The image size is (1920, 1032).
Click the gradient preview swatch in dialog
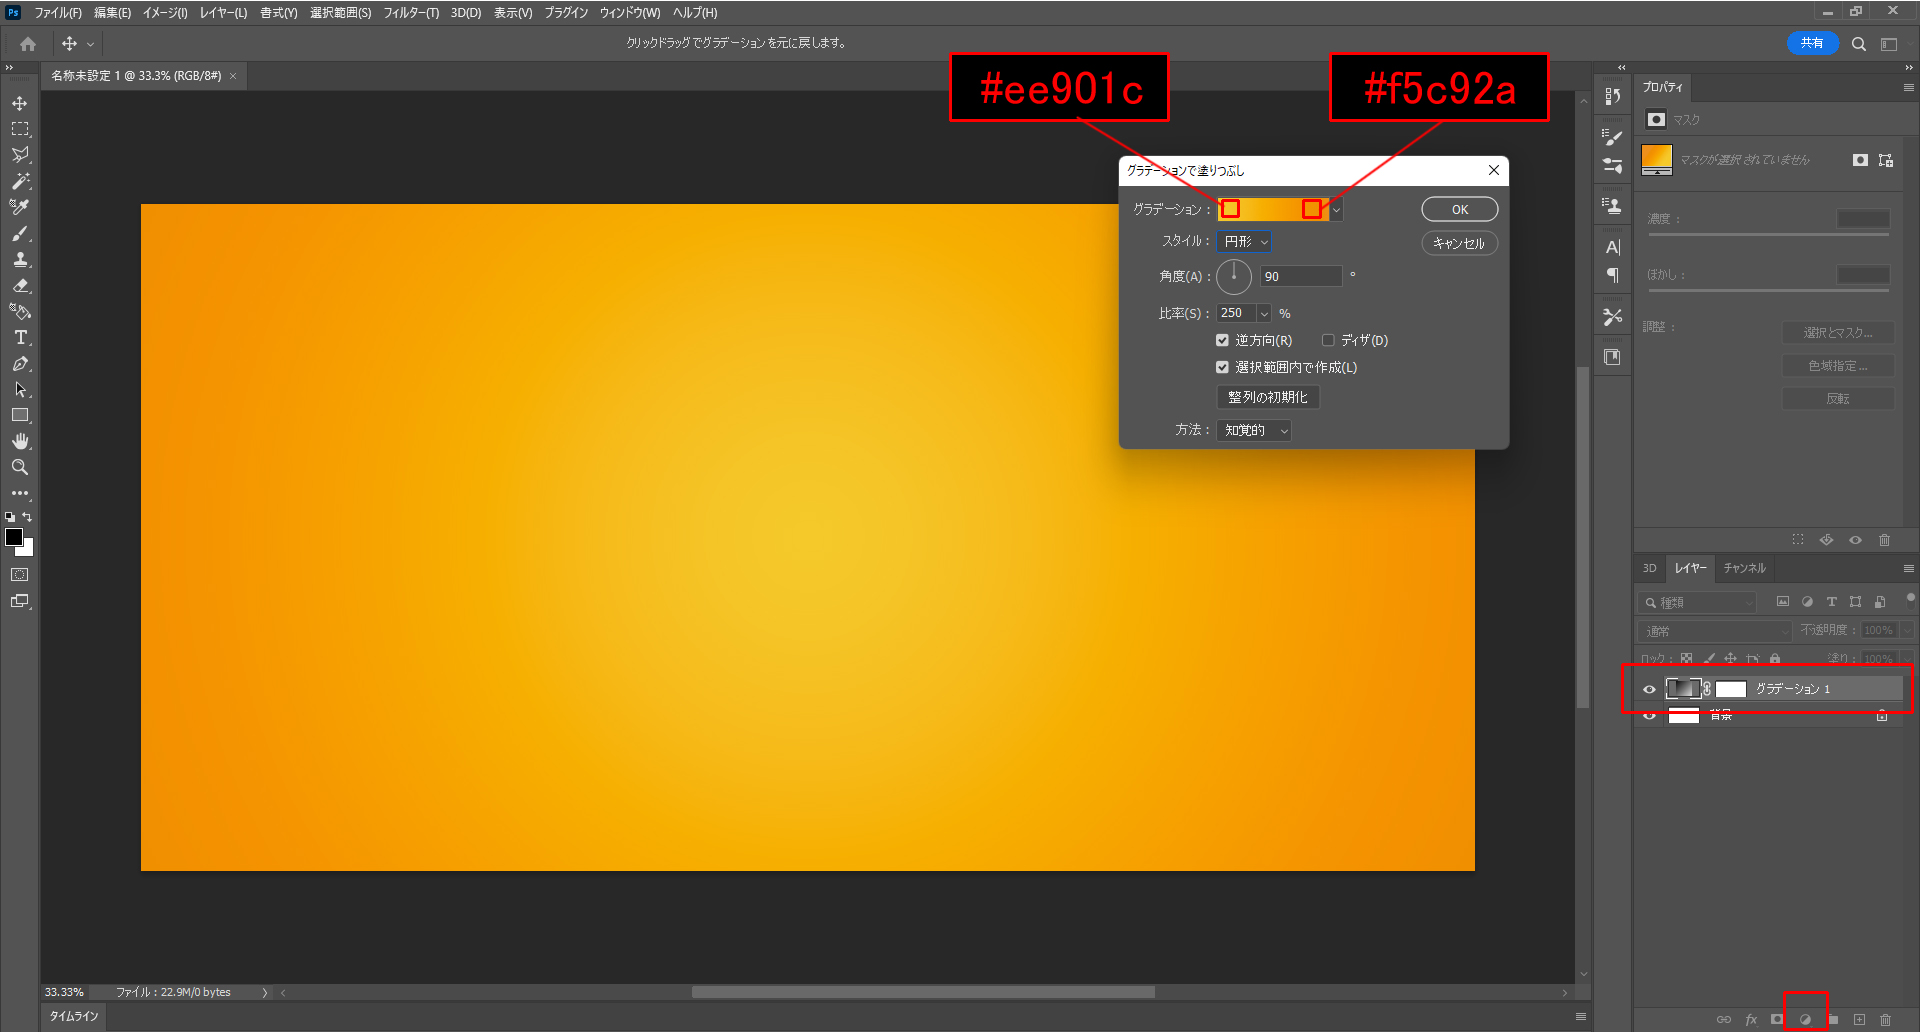tap(1271, 209)
